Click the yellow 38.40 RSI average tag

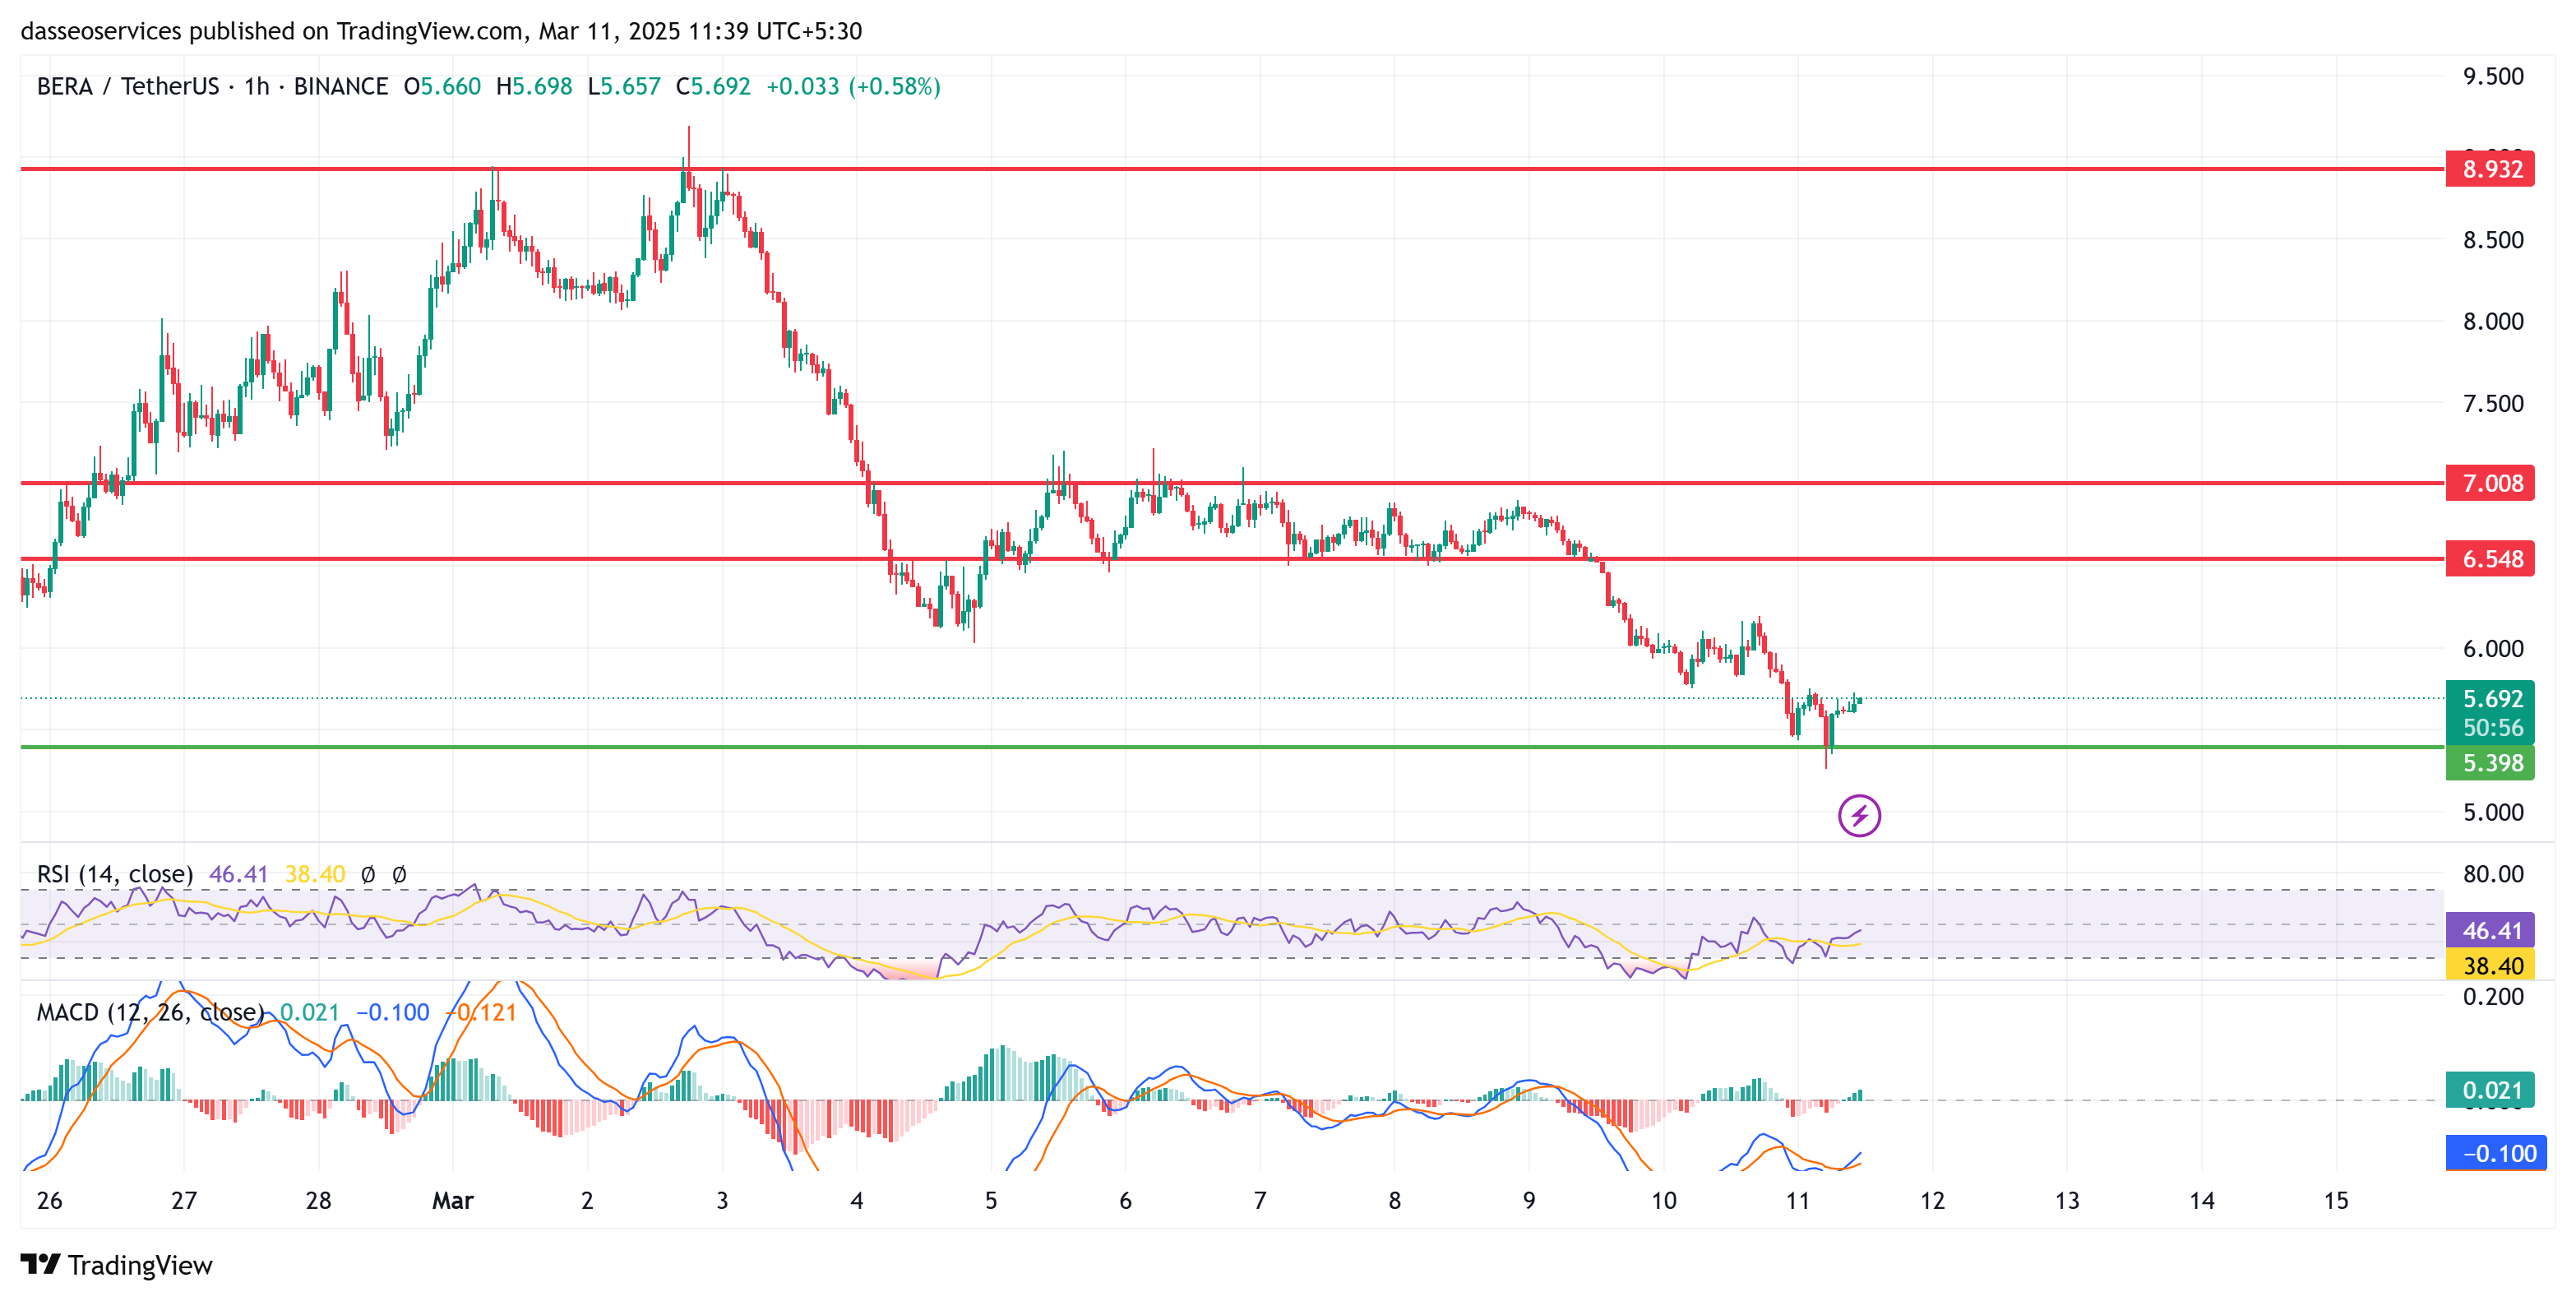(2489, 965)
